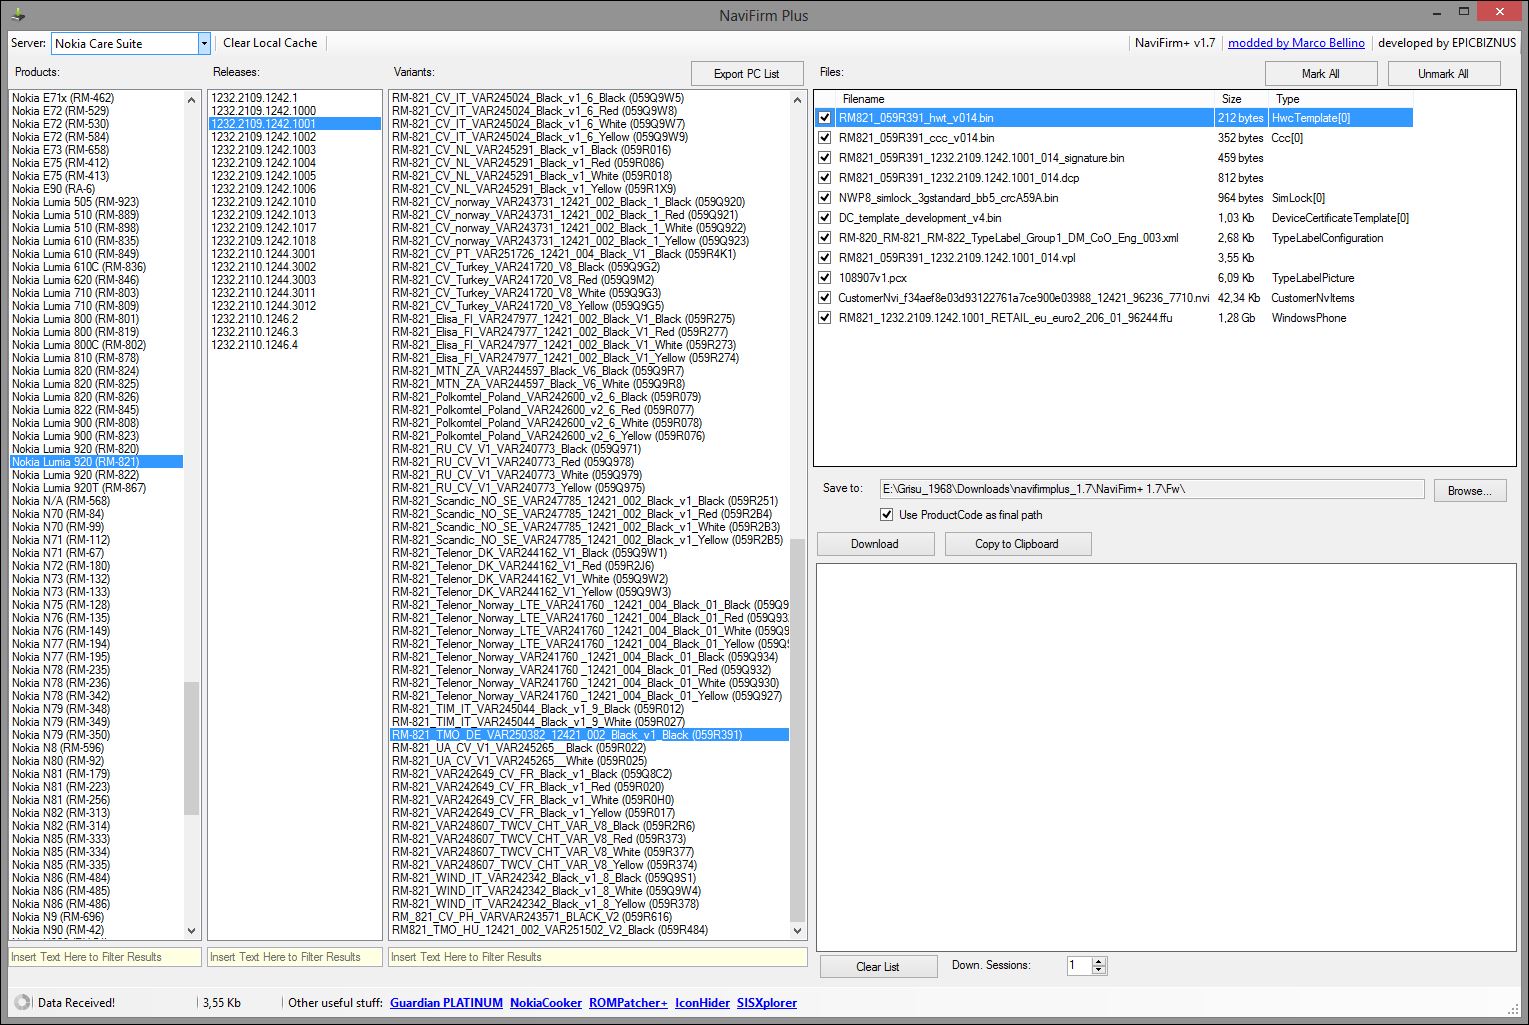The height and width of the screenshot is (1025, 1529).
Task: Decrease the Down. Sessions stepper value
Action: [1099, 970]
